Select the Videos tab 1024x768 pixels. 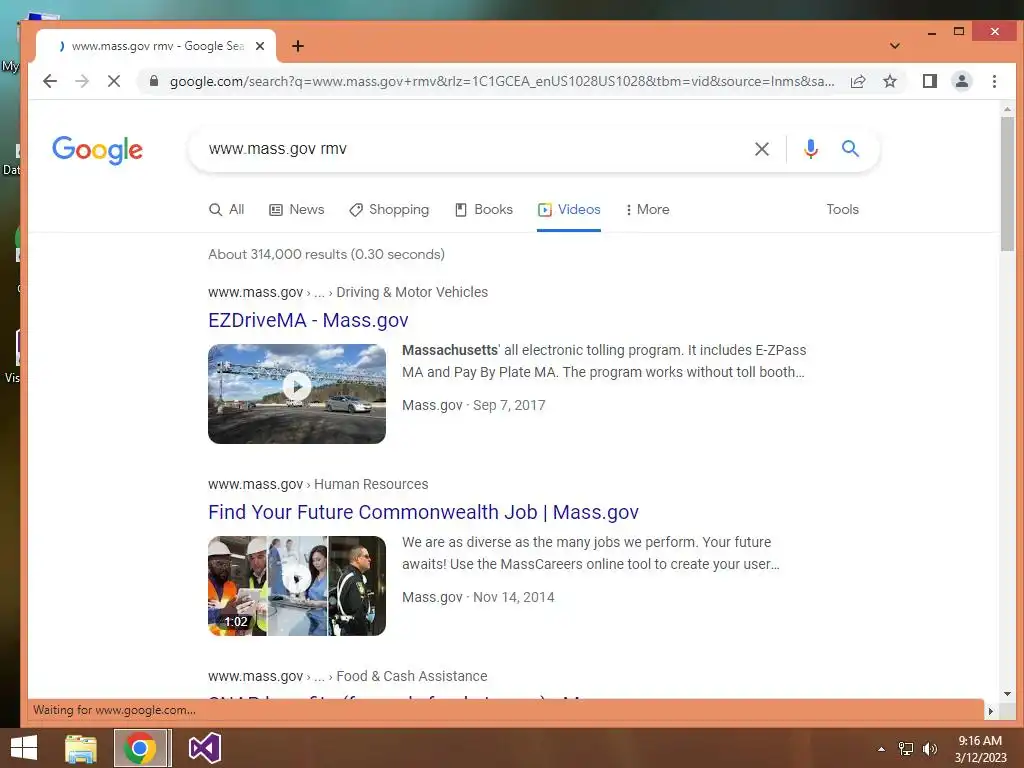569,210
